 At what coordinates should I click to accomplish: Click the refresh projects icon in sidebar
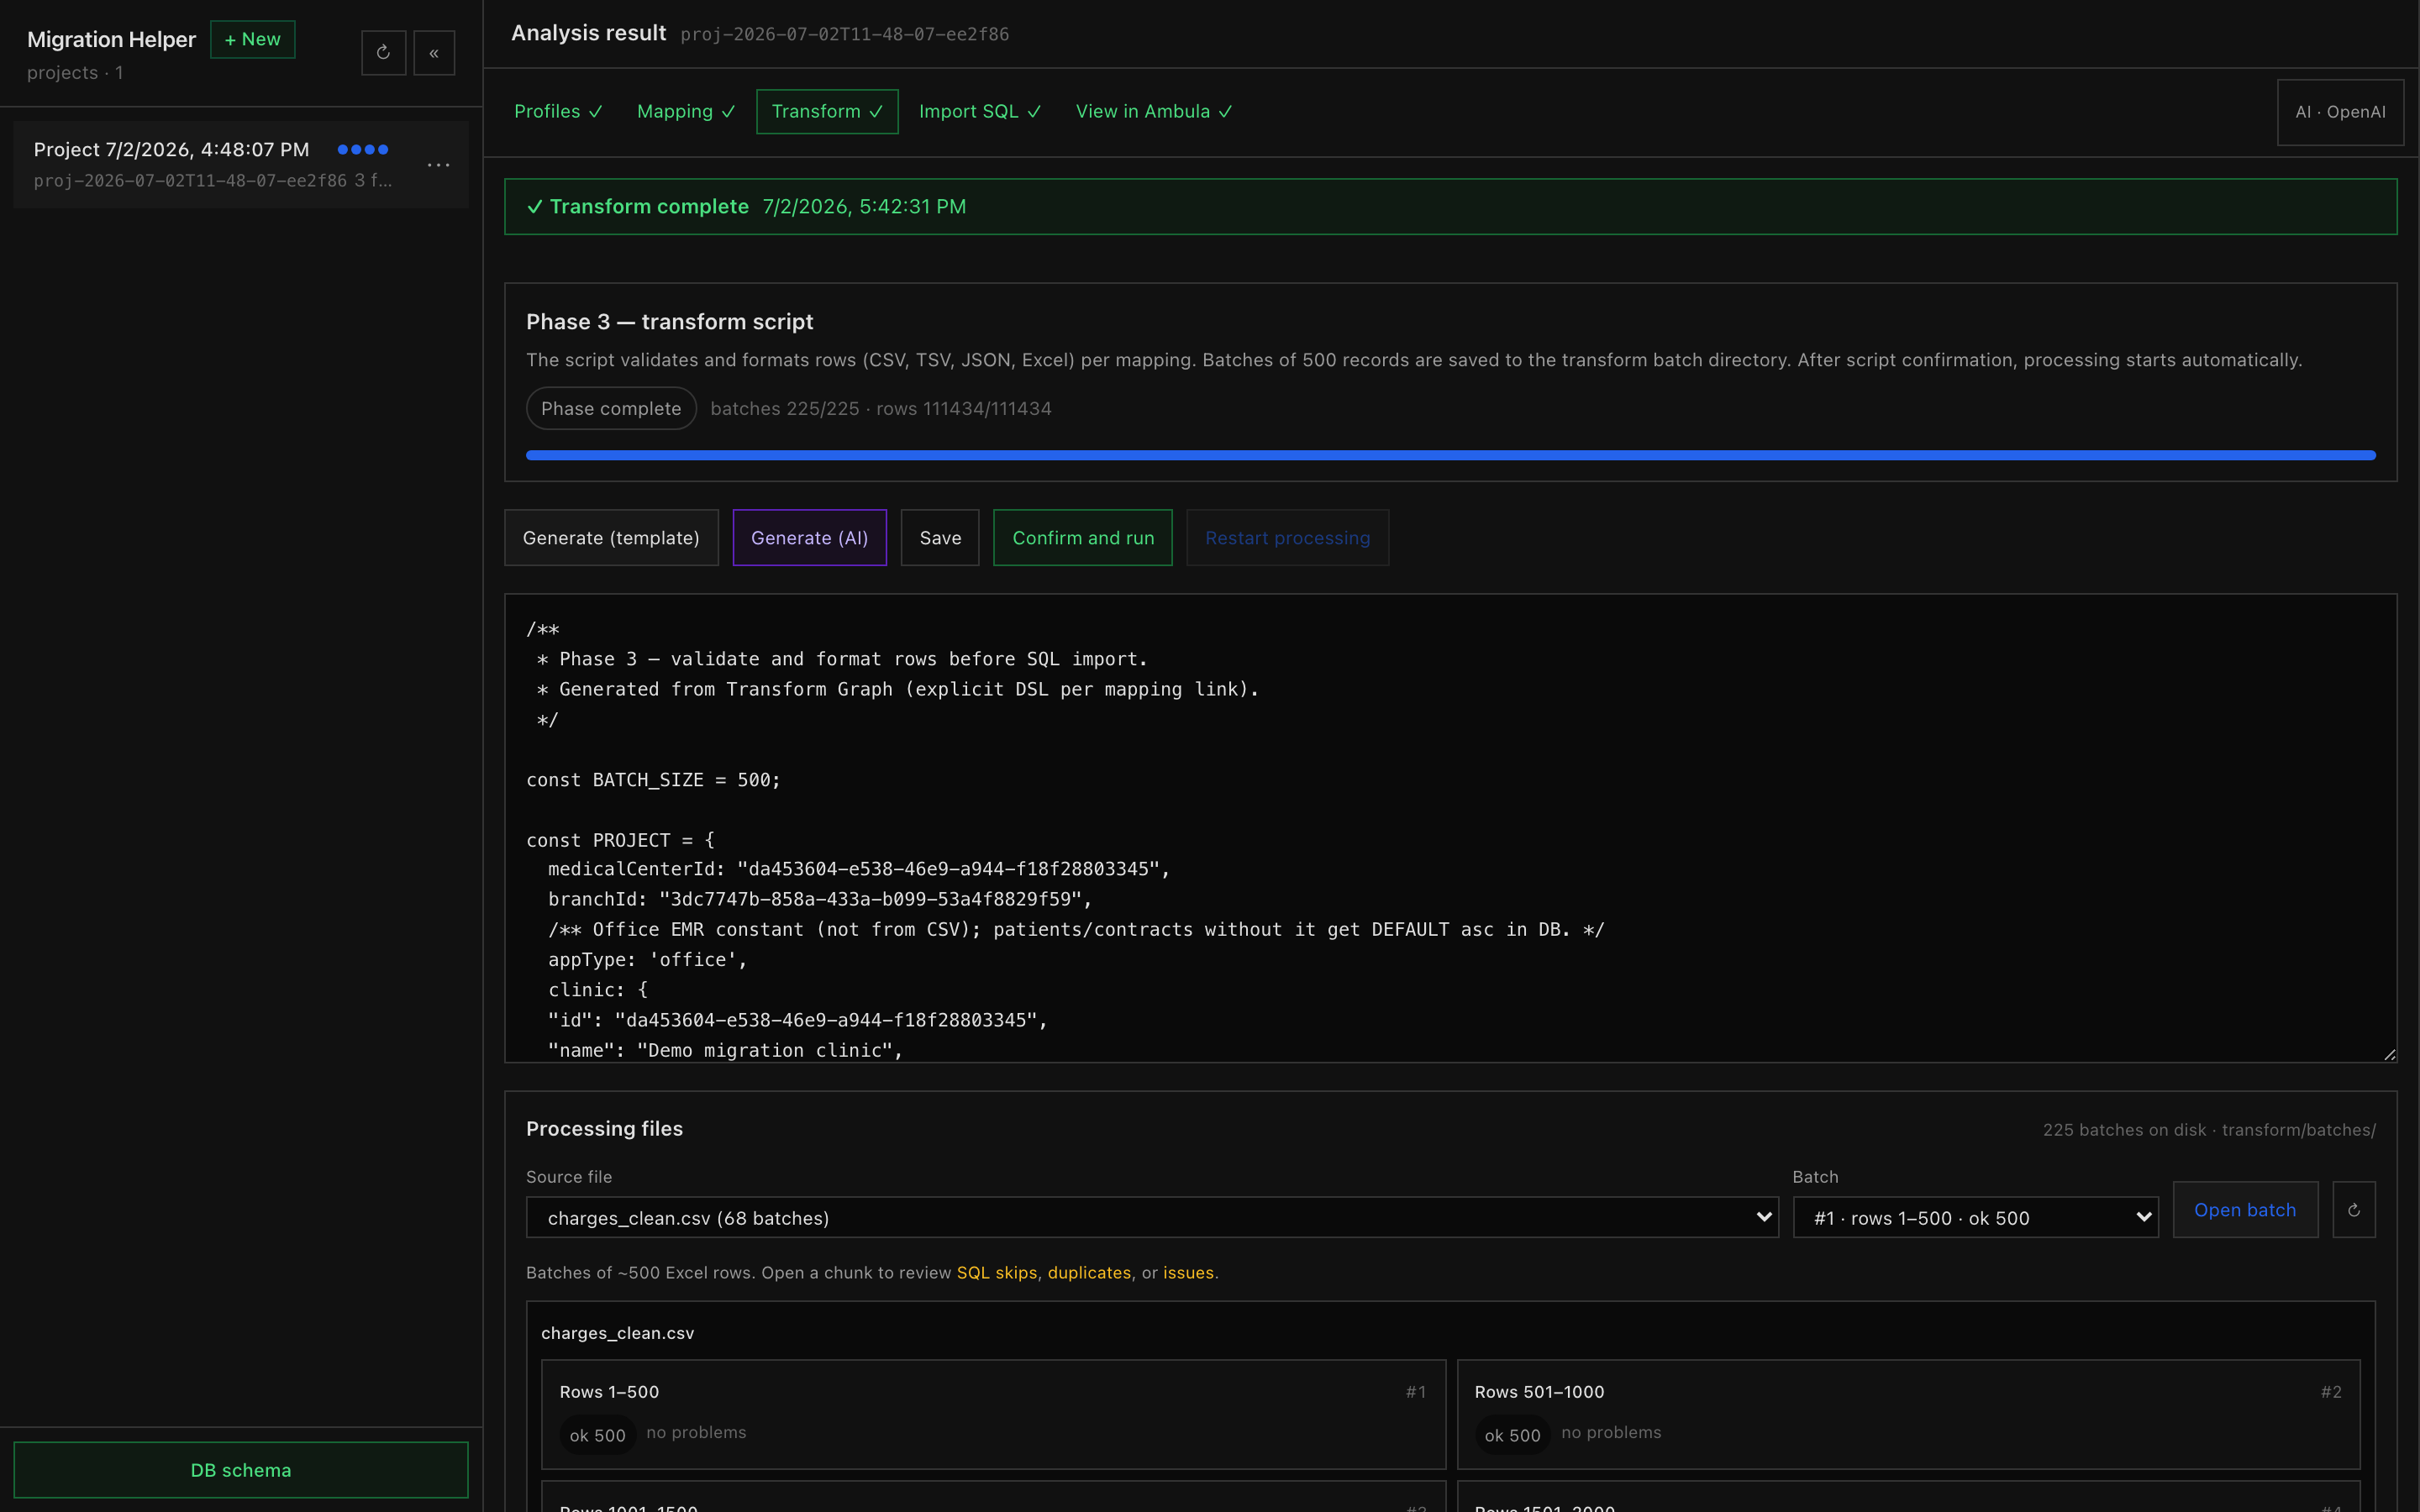point(383,53)
